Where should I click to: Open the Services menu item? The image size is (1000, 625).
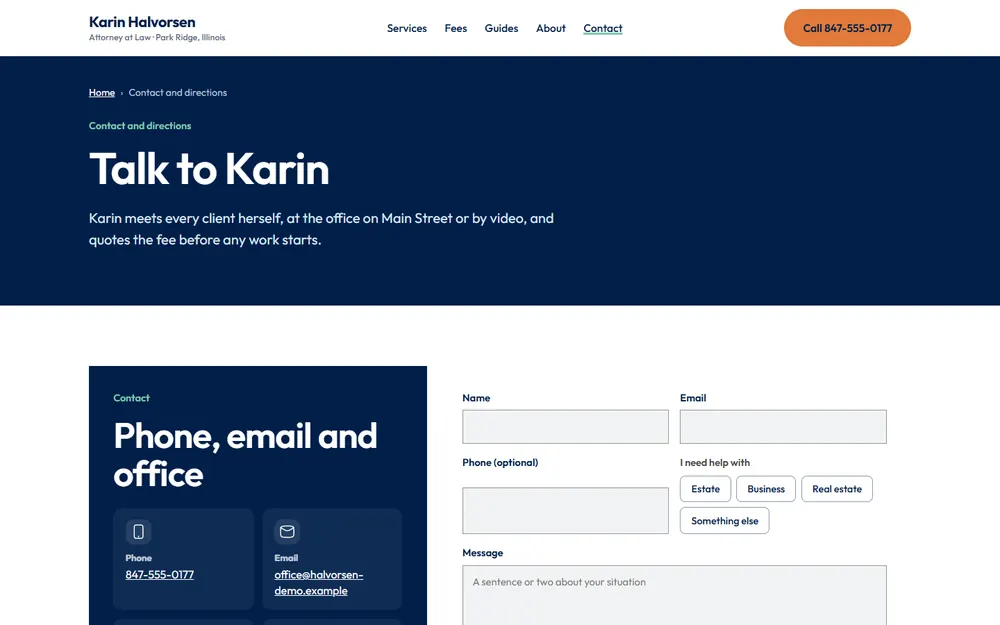click(x=407, y=28)
